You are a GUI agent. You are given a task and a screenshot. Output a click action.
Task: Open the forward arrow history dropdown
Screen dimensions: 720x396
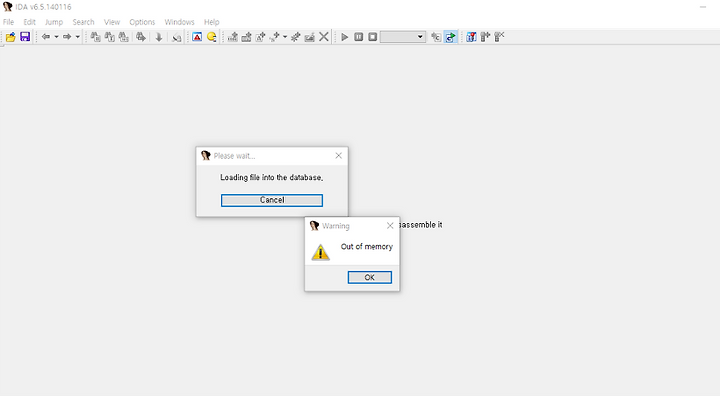click(78, 37)
